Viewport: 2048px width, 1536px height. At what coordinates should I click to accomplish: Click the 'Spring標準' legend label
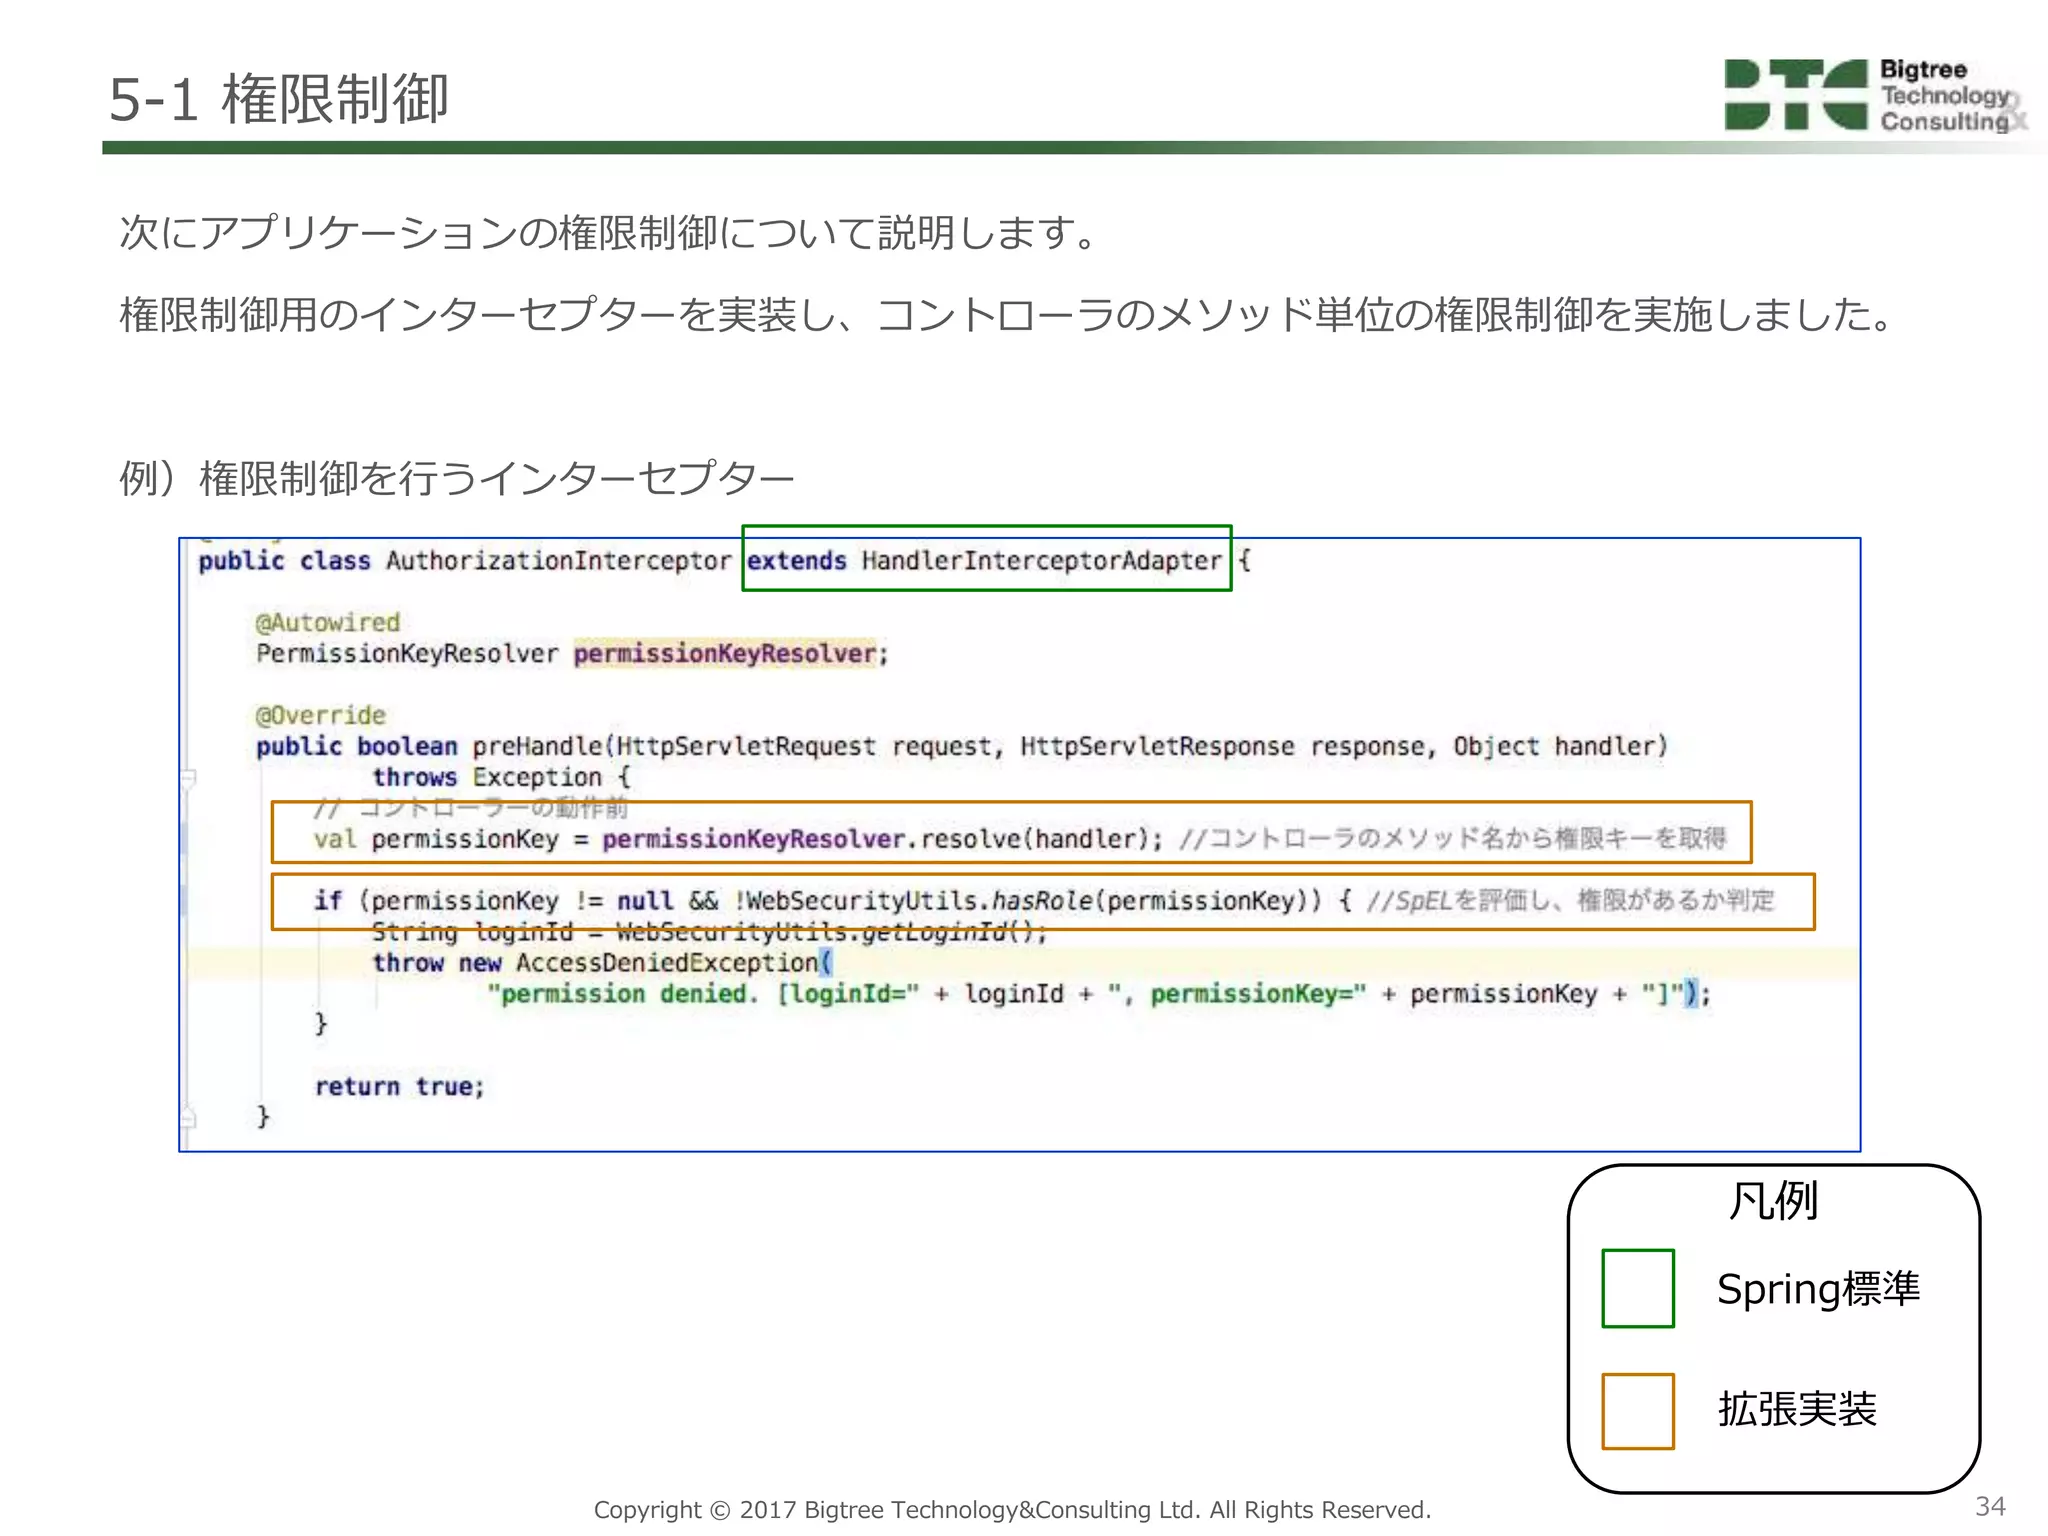[x=1818, y=1289]
